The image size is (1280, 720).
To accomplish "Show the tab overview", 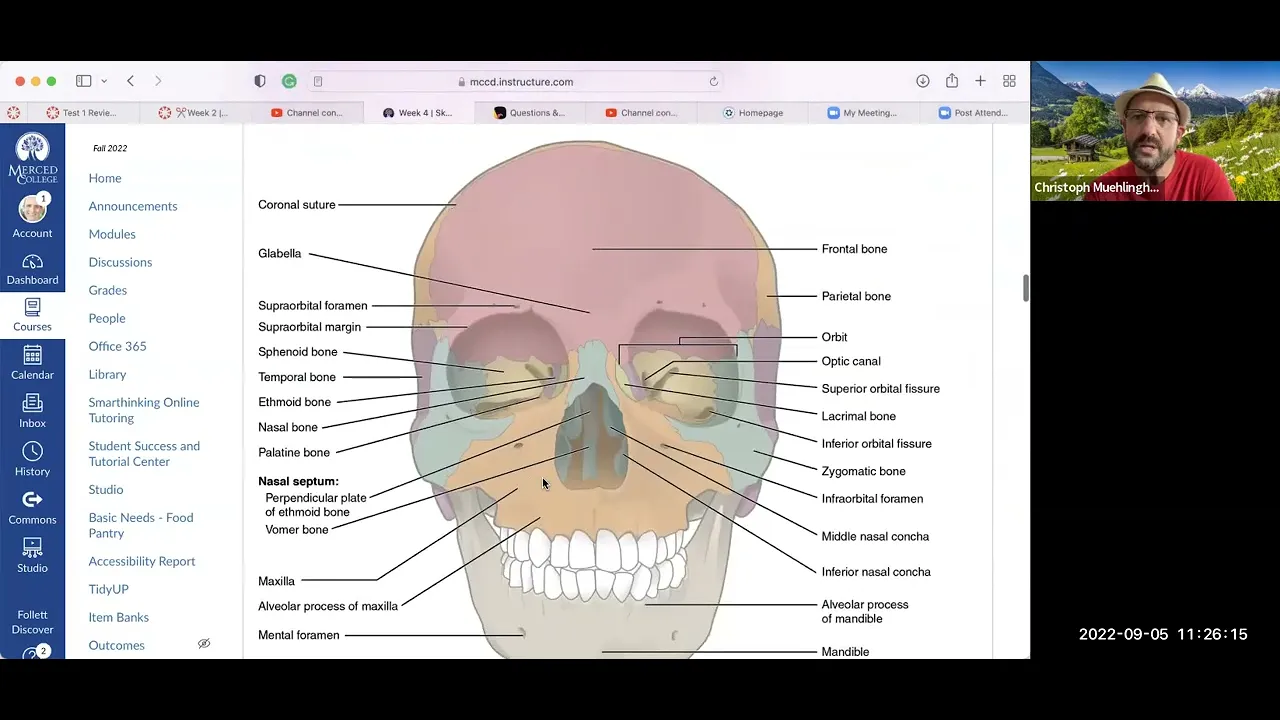I will pyautogui.click(x=1009, y=81).
